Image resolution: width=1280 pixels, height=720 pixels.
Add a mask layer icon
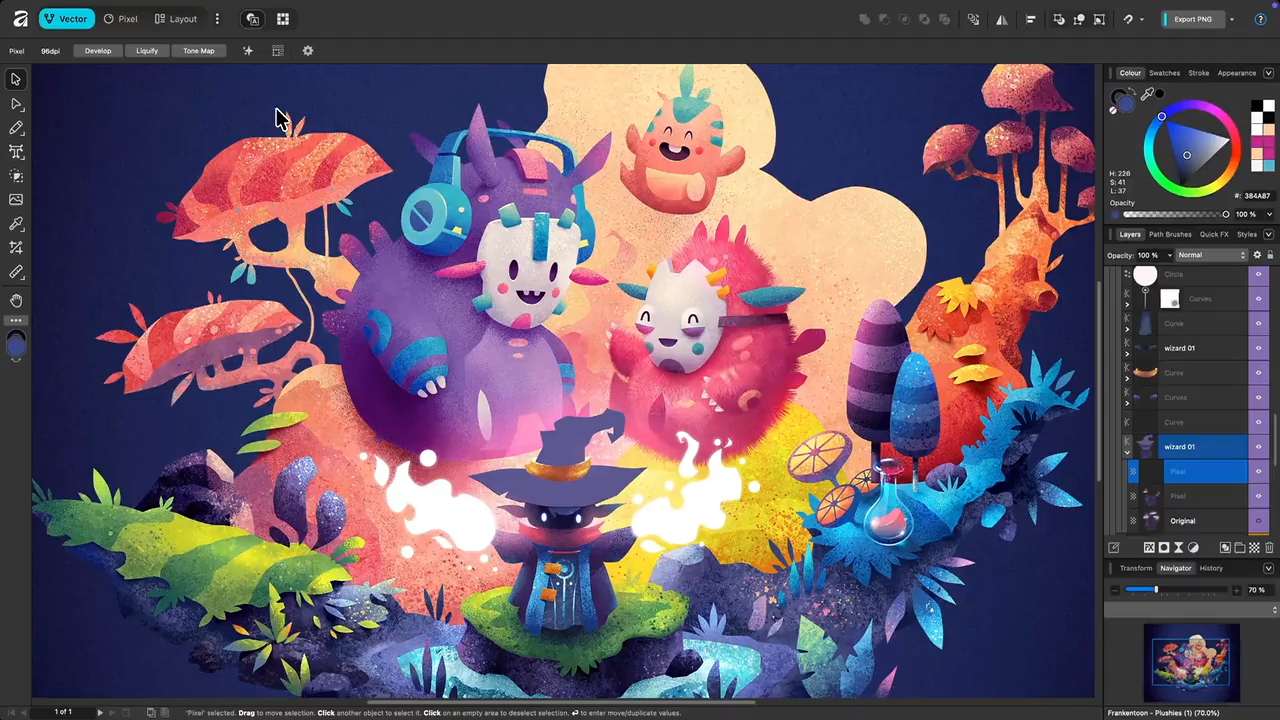click(1164, 547)
